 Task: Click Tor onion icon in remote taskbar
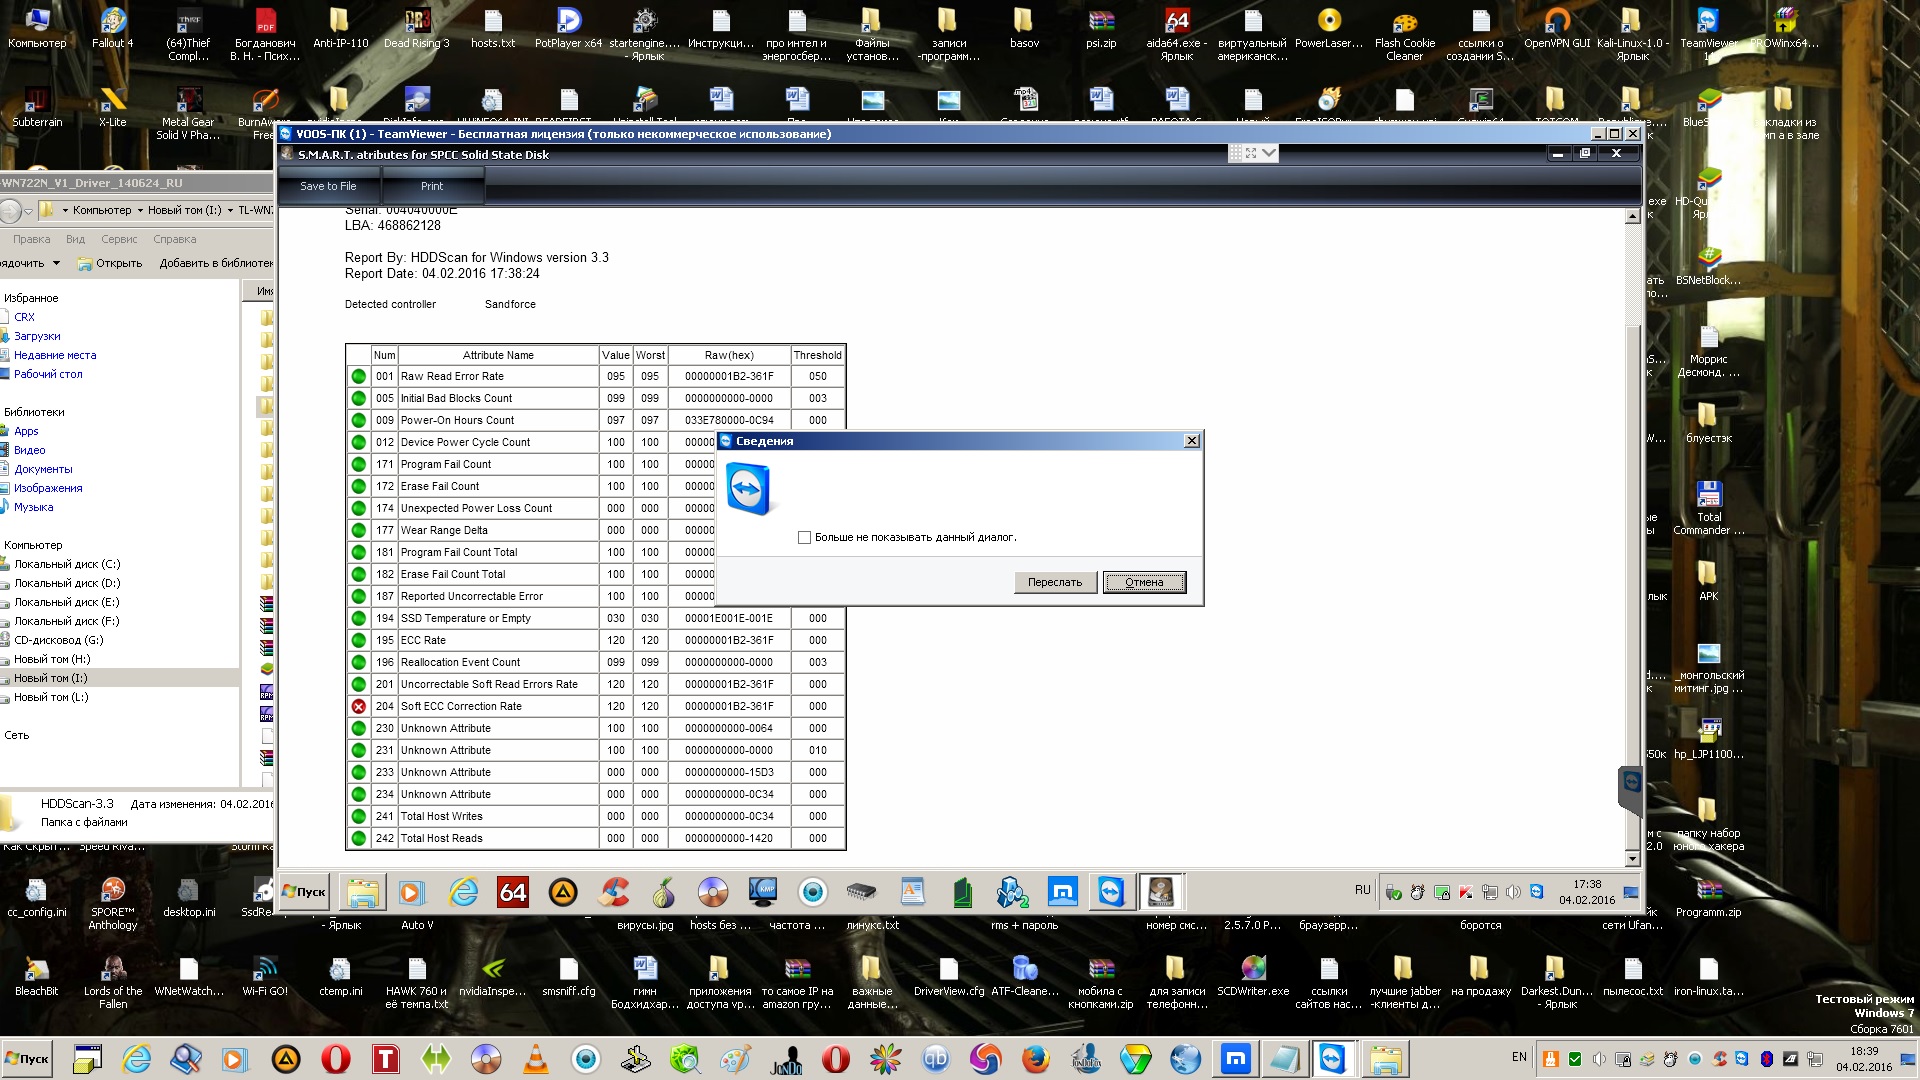[x=662, y=892]
